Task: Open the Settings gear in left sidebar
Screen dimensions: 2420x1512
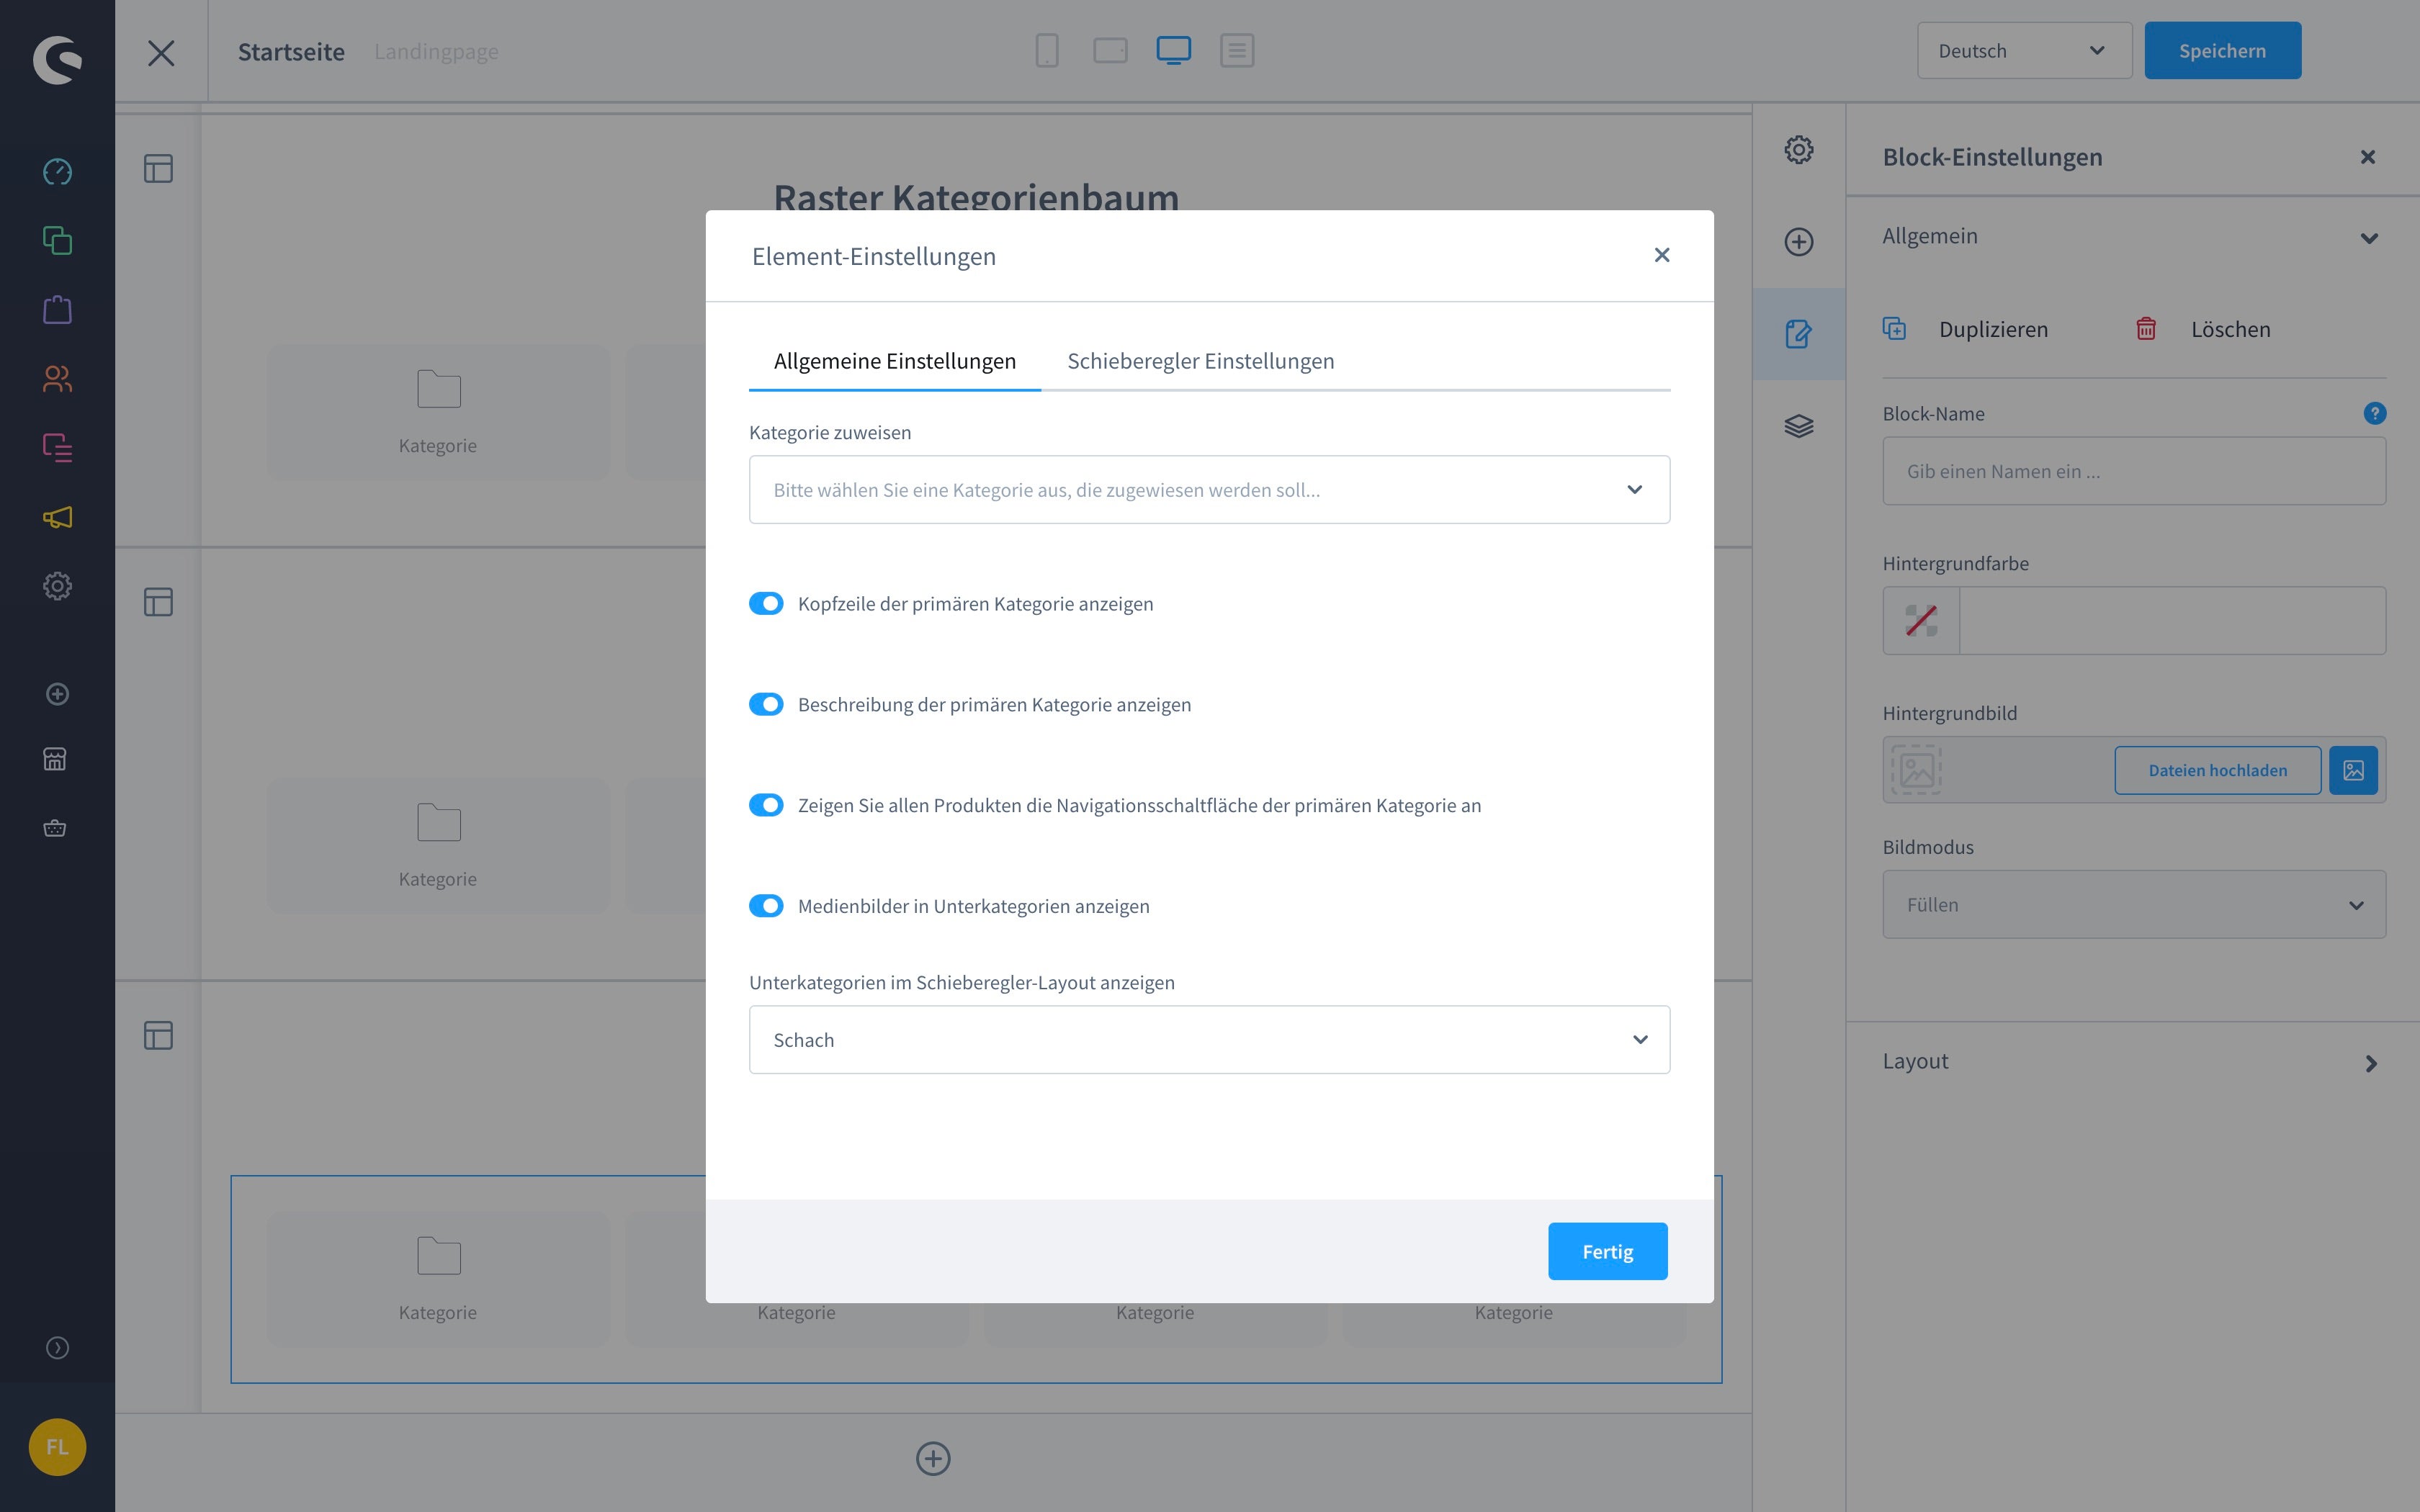Action: [x=57, y=586]
